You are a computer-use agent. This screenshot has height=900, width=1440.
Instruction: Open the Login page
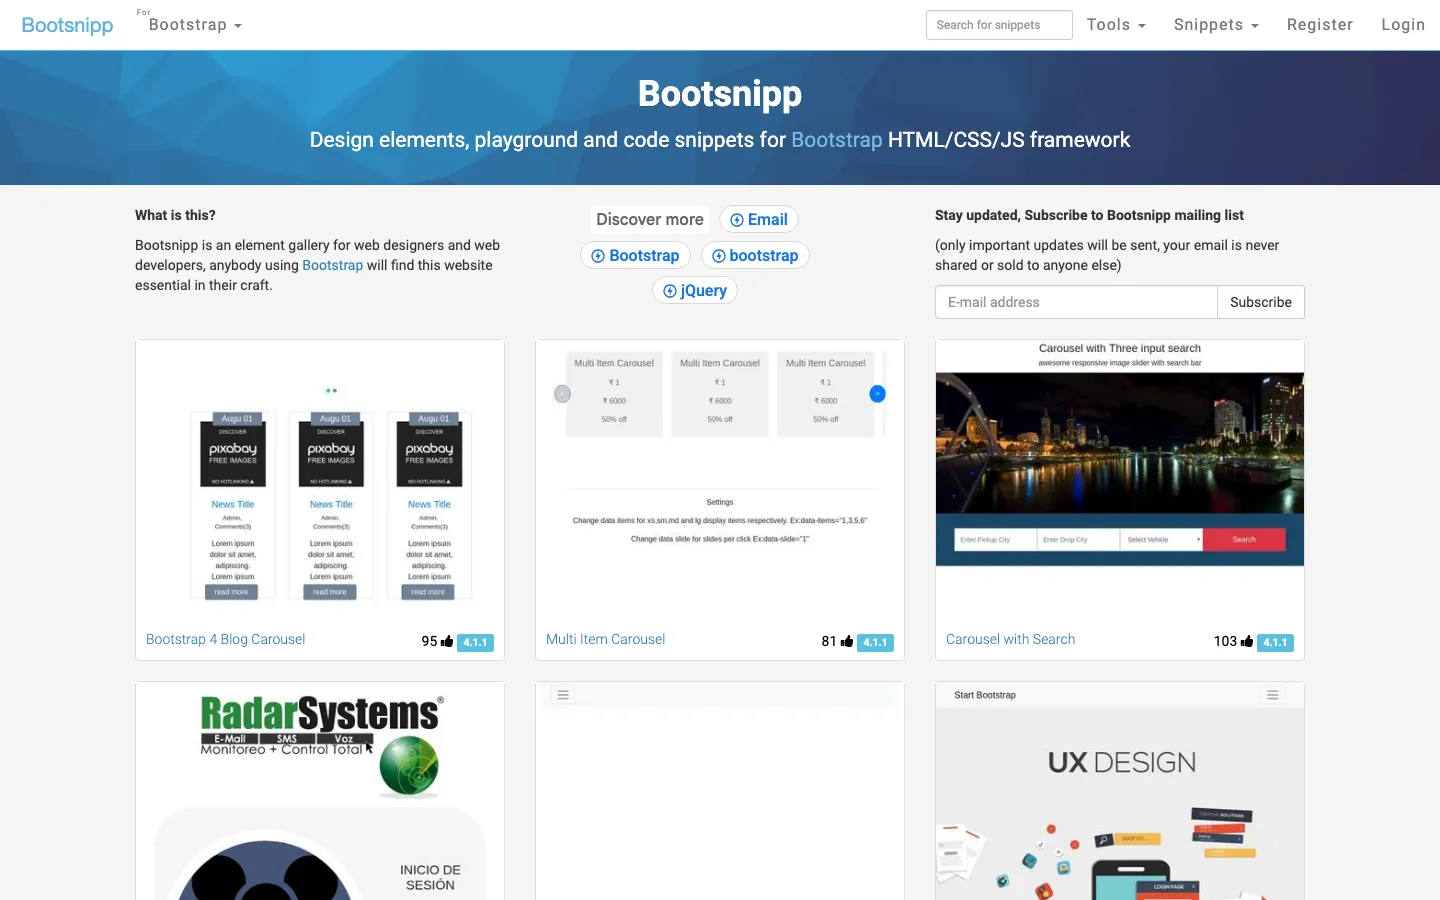point(1402,25)
